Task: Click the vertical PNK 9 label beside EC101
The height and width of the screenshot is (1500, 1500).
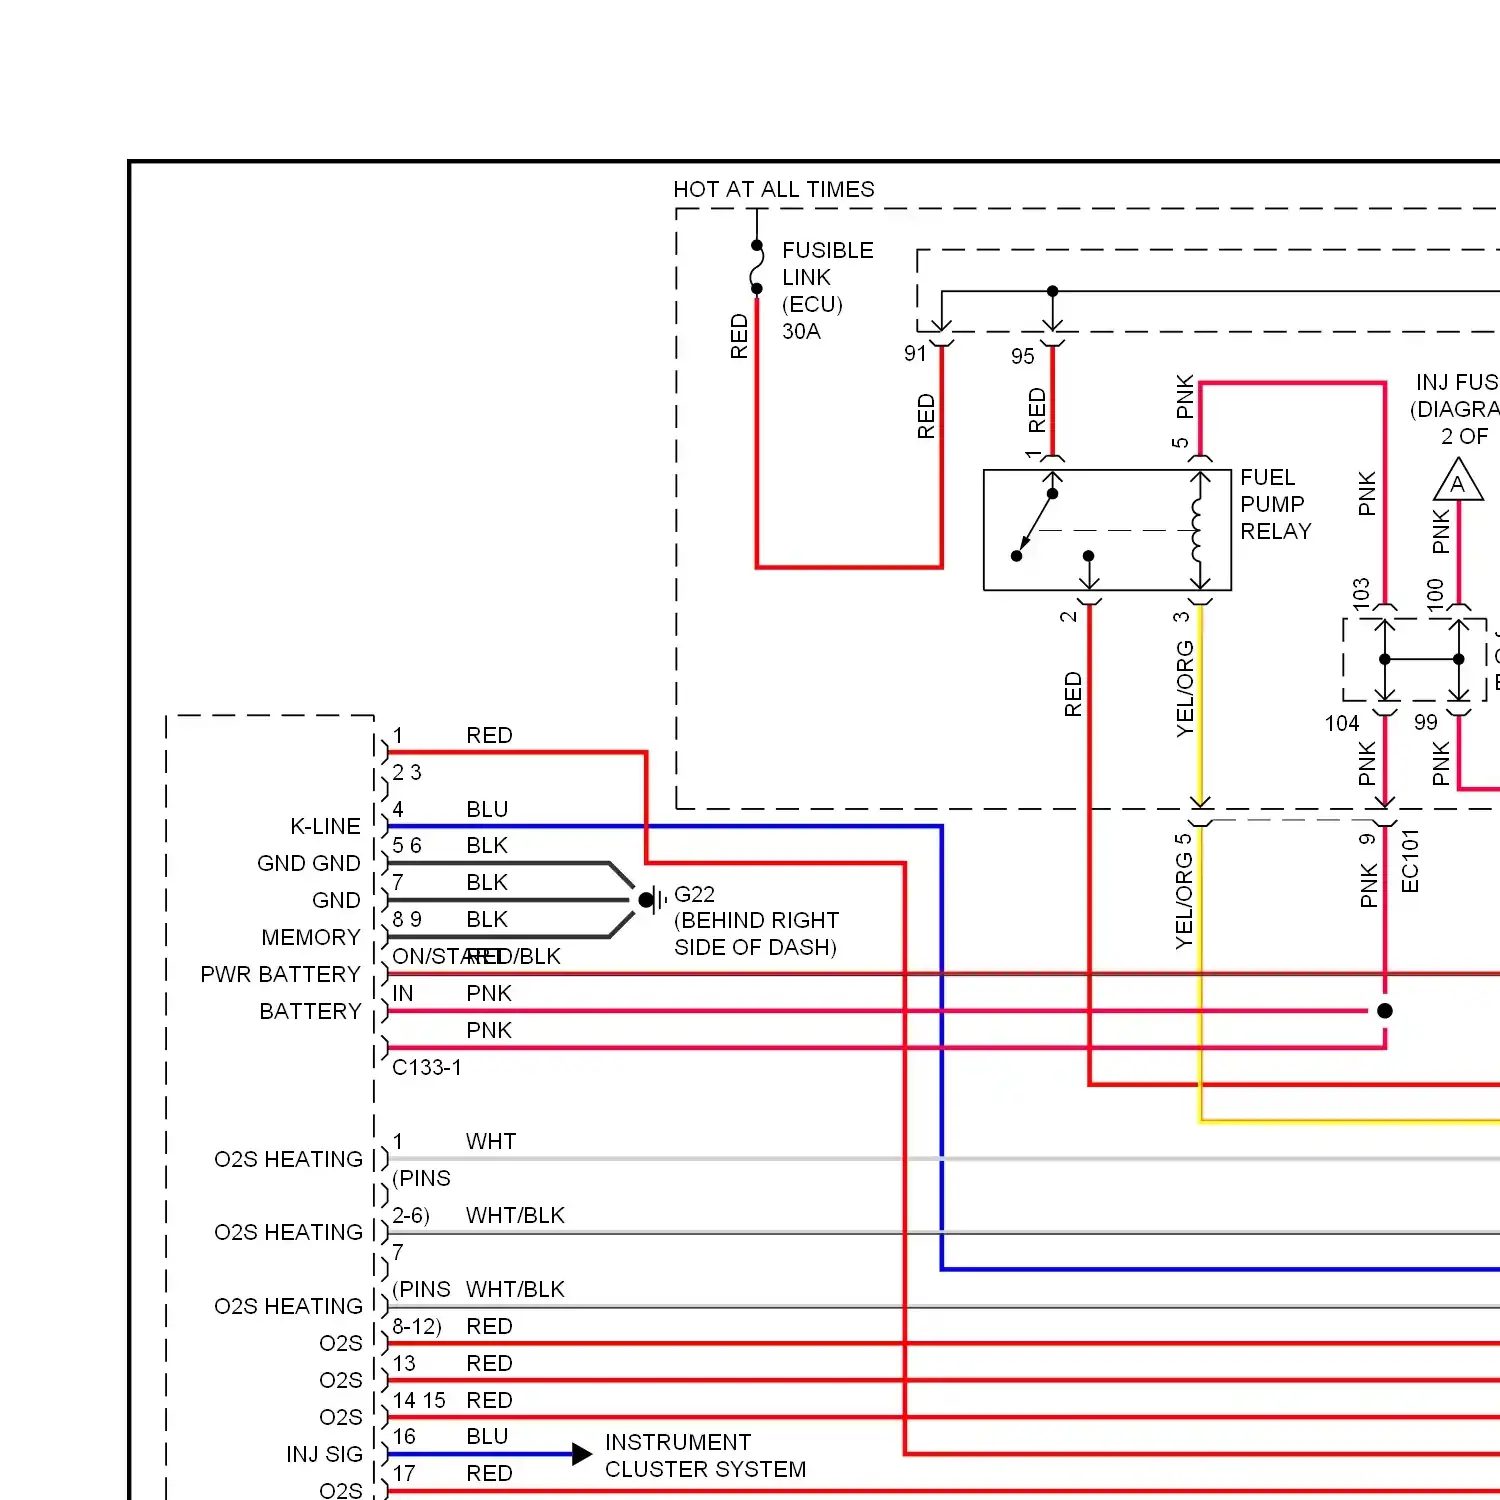Action: [1368, 871]
